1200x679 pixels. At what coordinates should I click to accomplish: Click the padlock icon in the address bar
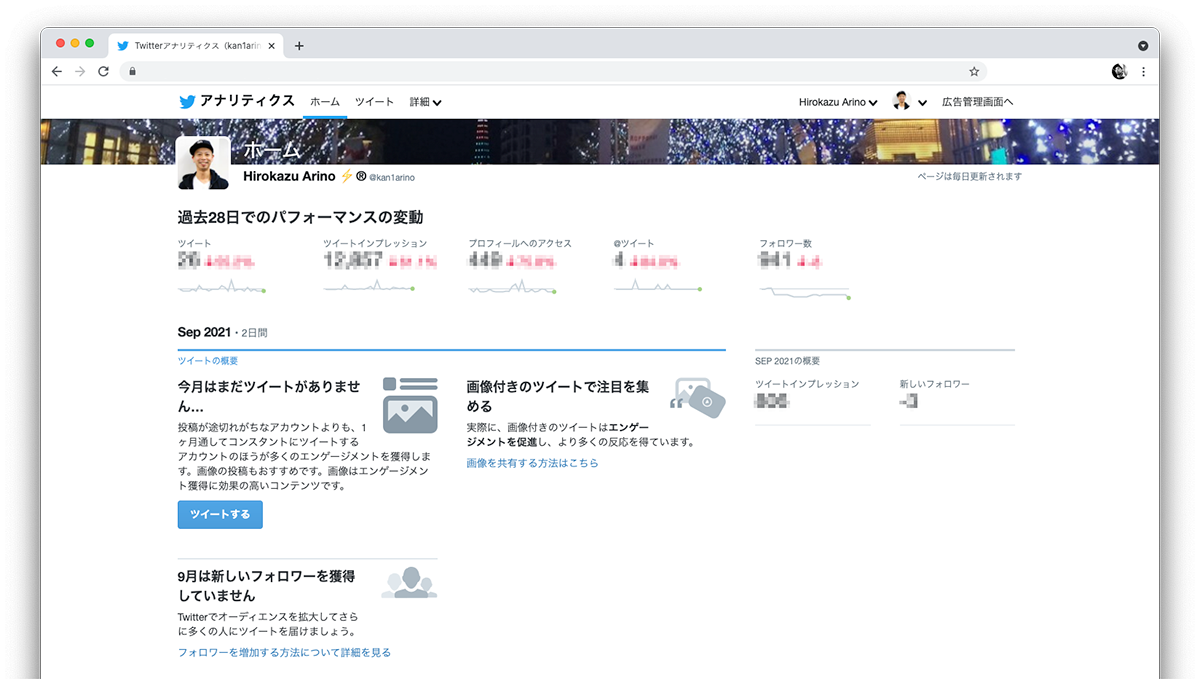coord(131,72)
